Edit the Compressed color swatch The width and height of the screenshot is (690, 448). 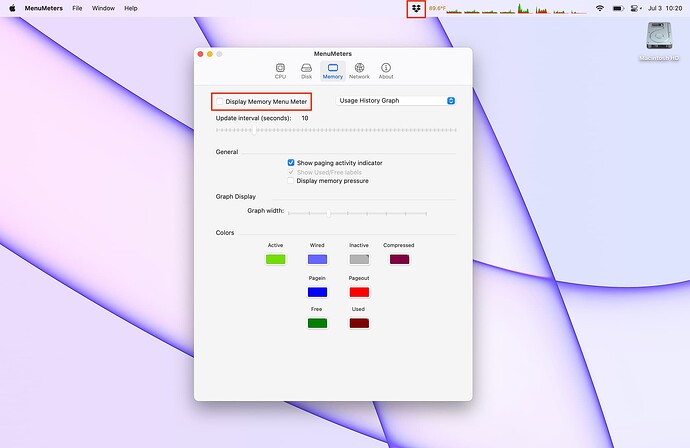[400, 259]
